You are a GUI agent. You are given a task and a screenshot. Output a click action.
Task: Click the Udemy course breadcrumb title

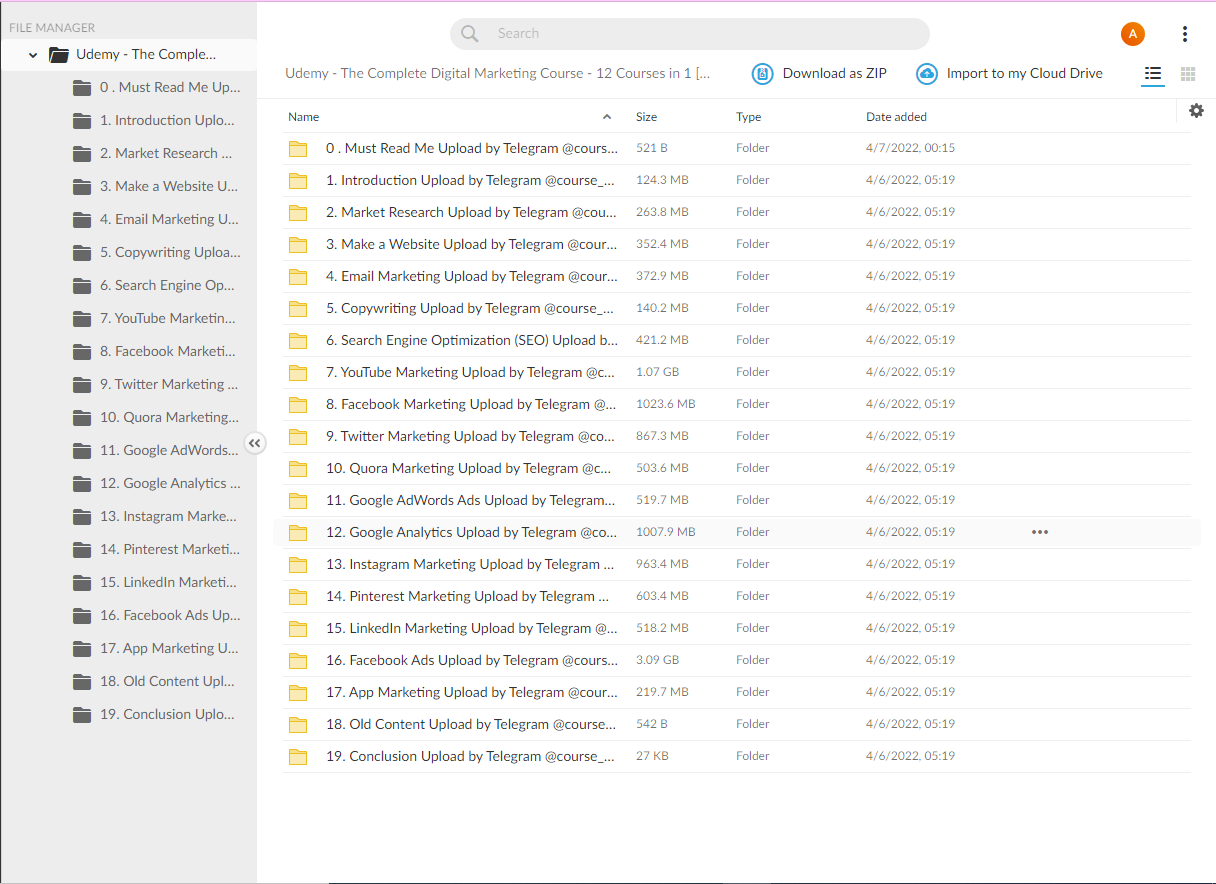coord(498,73)
